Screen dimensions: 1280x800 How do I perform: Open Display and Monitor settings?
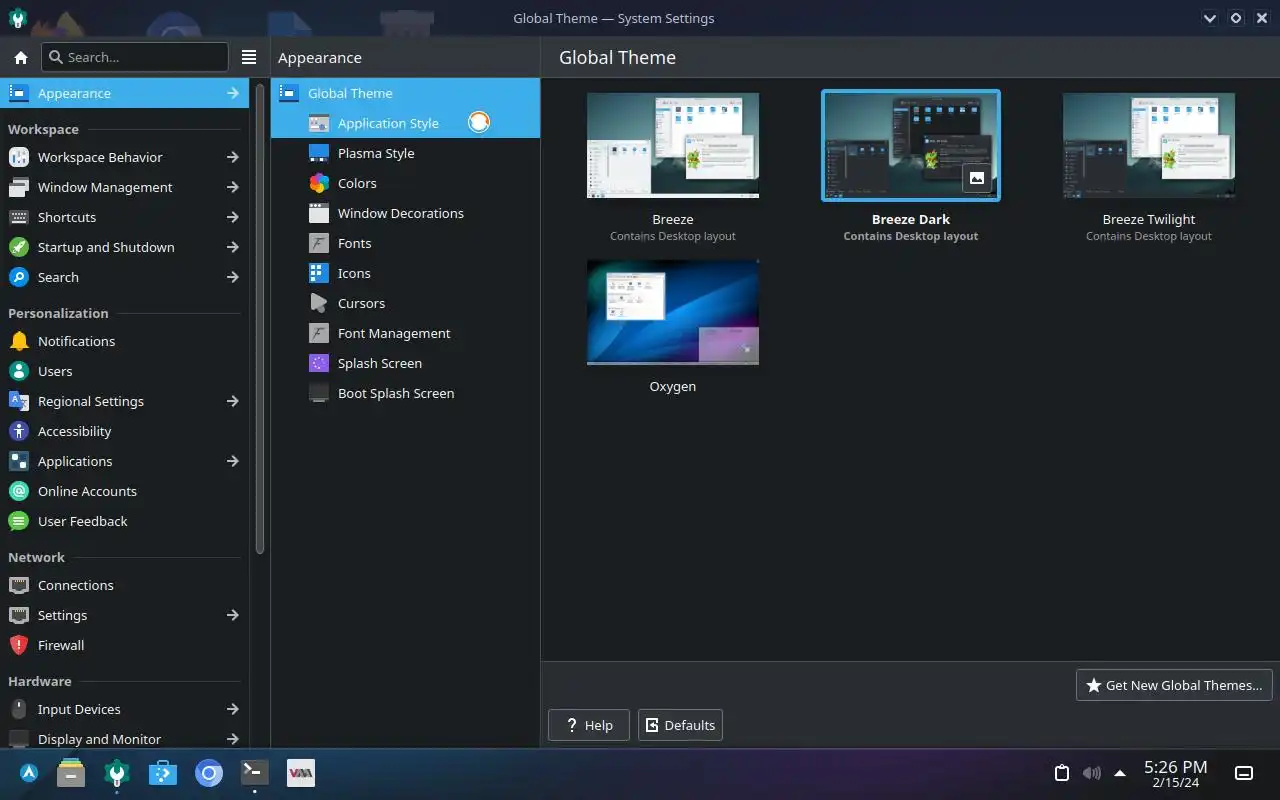click(x=124, y=739)
